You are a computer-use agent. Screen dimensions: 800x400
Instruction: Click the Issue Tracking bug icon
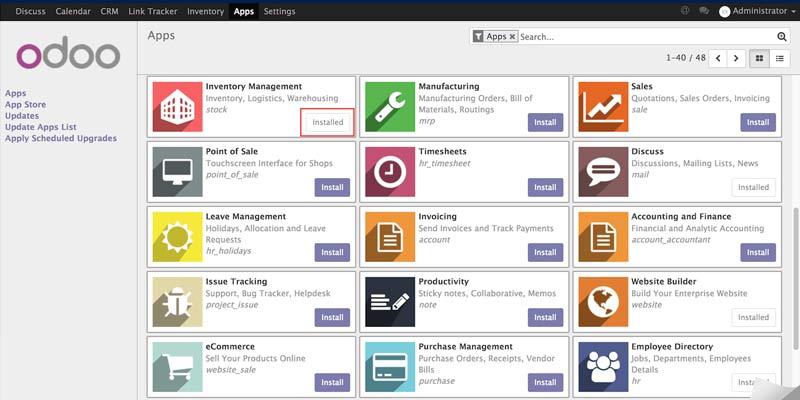point(178,302)
